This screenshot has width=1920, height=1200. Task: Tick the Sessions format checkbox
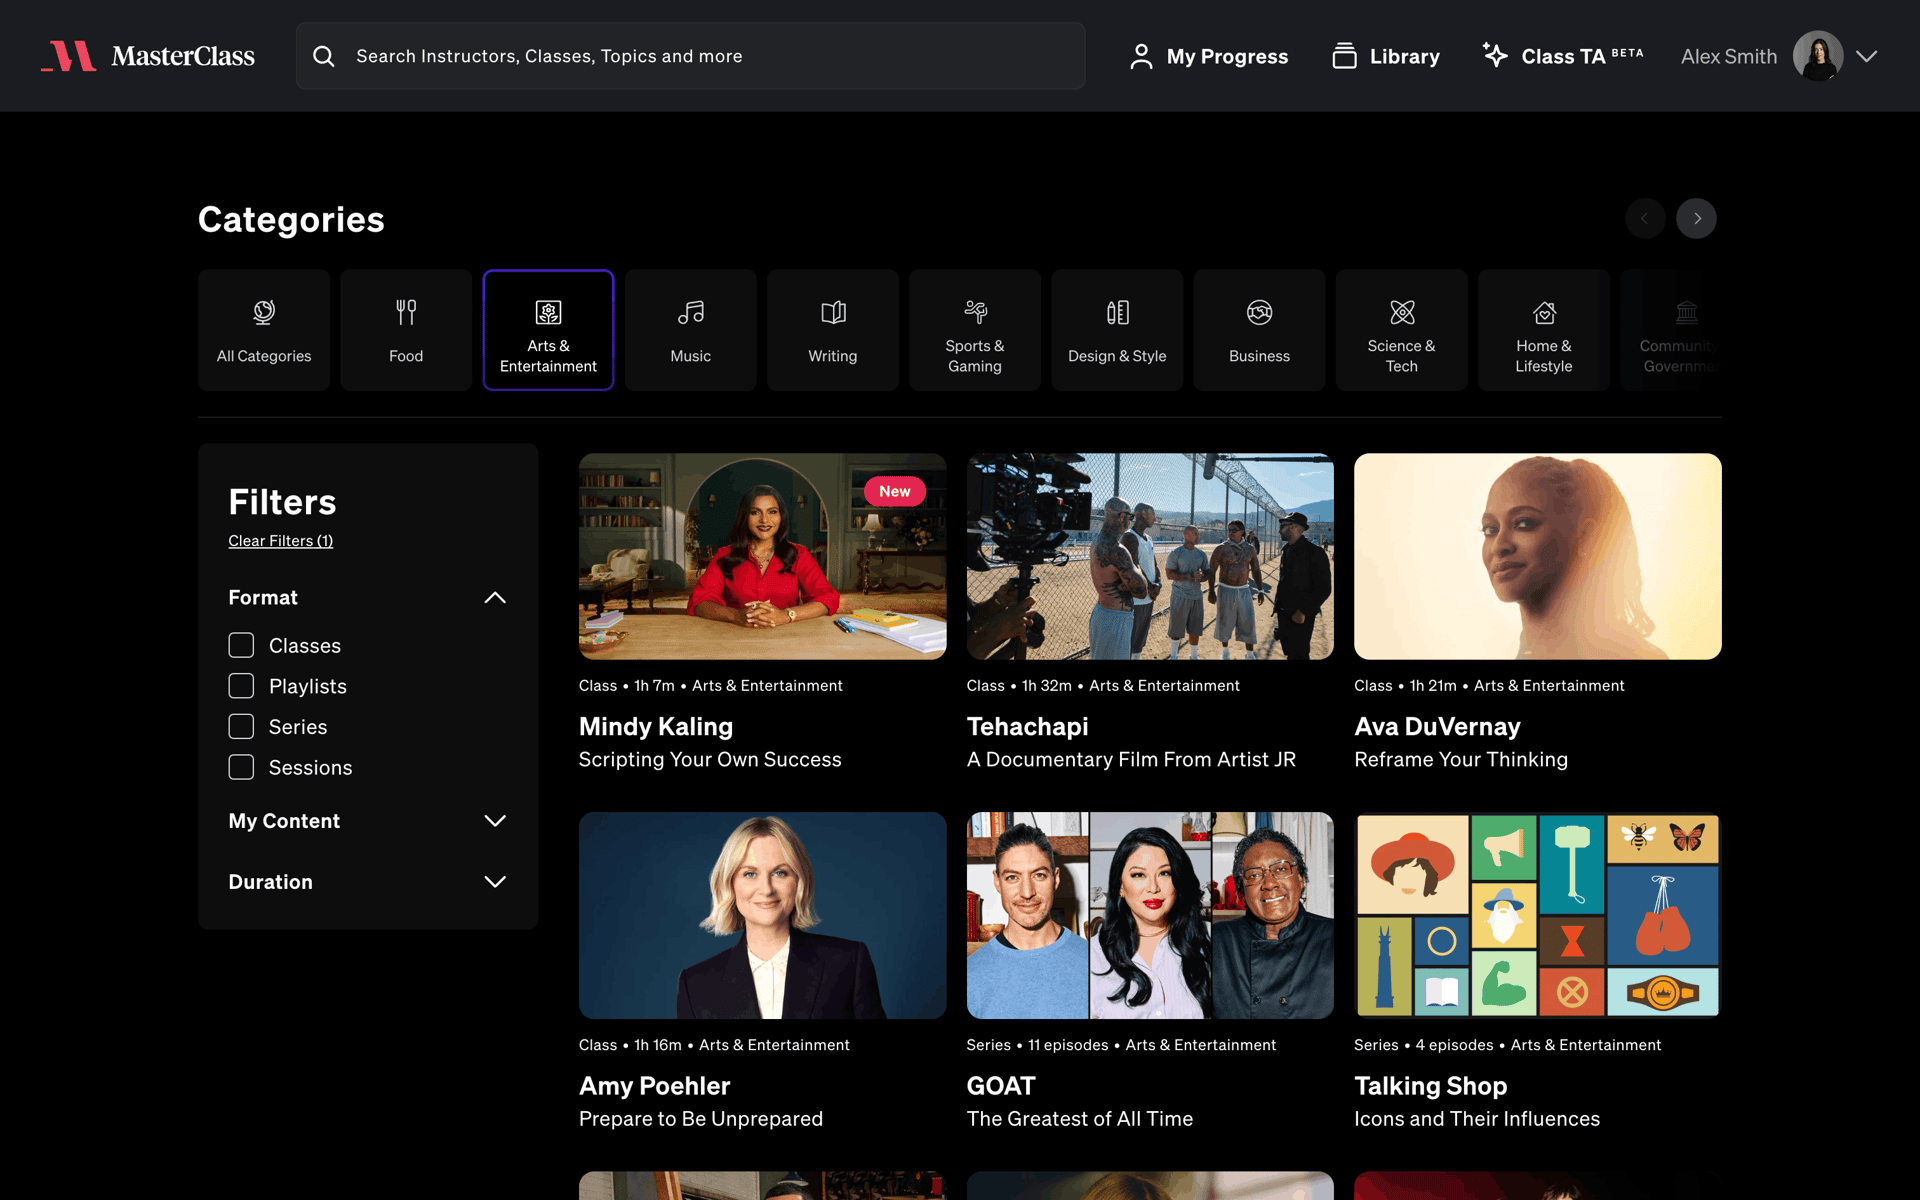pos(241,767)
